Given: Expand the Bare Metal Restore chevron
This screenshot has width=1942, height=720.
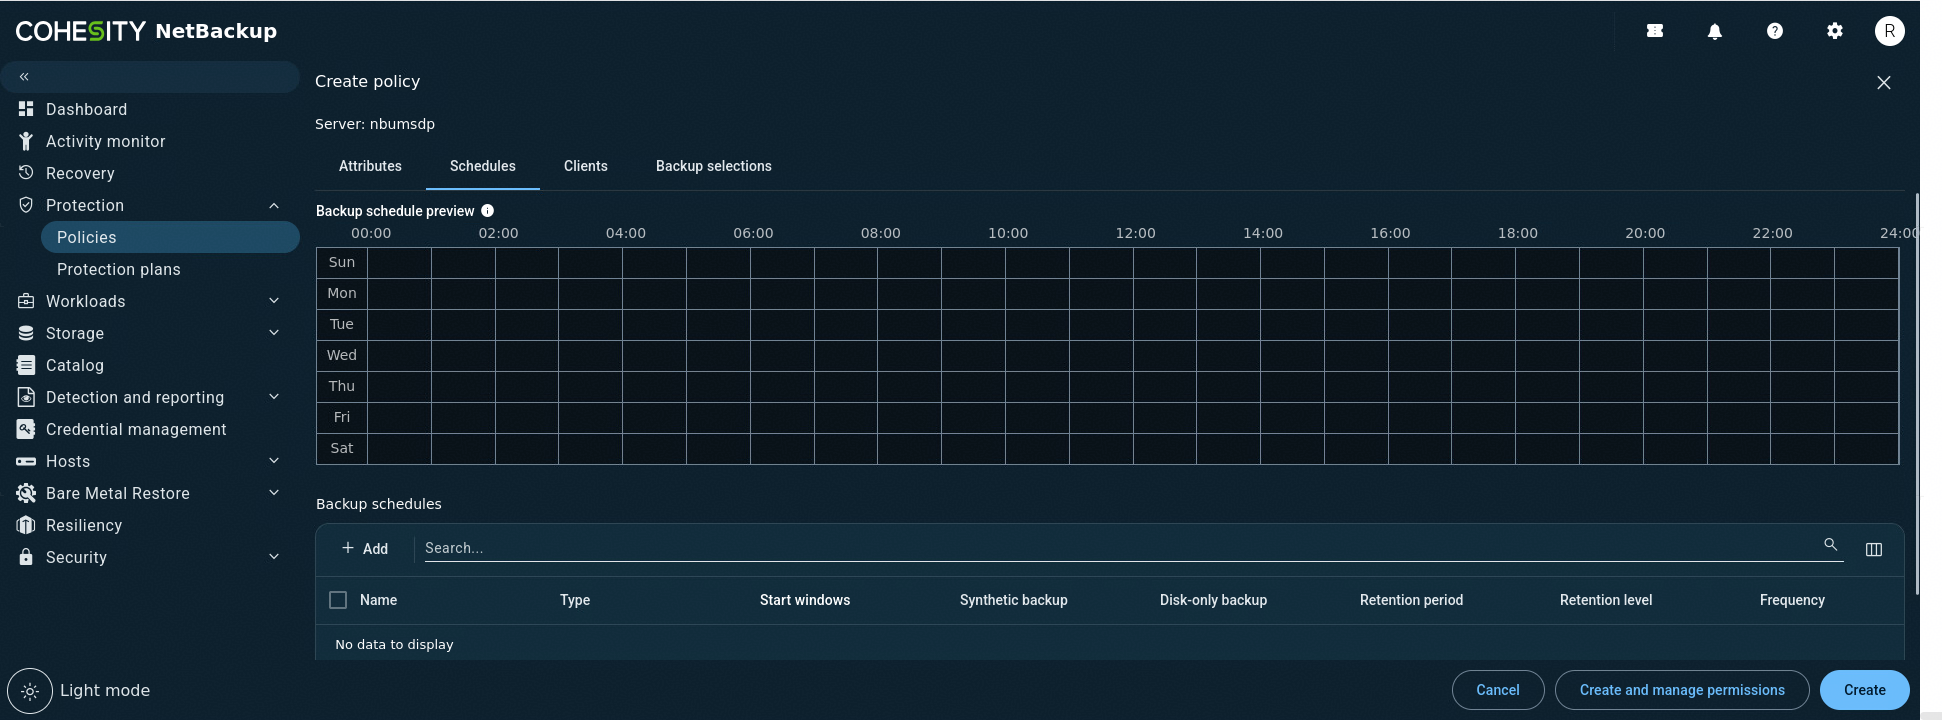Looking at the screenshot, I should pos(274,493).
